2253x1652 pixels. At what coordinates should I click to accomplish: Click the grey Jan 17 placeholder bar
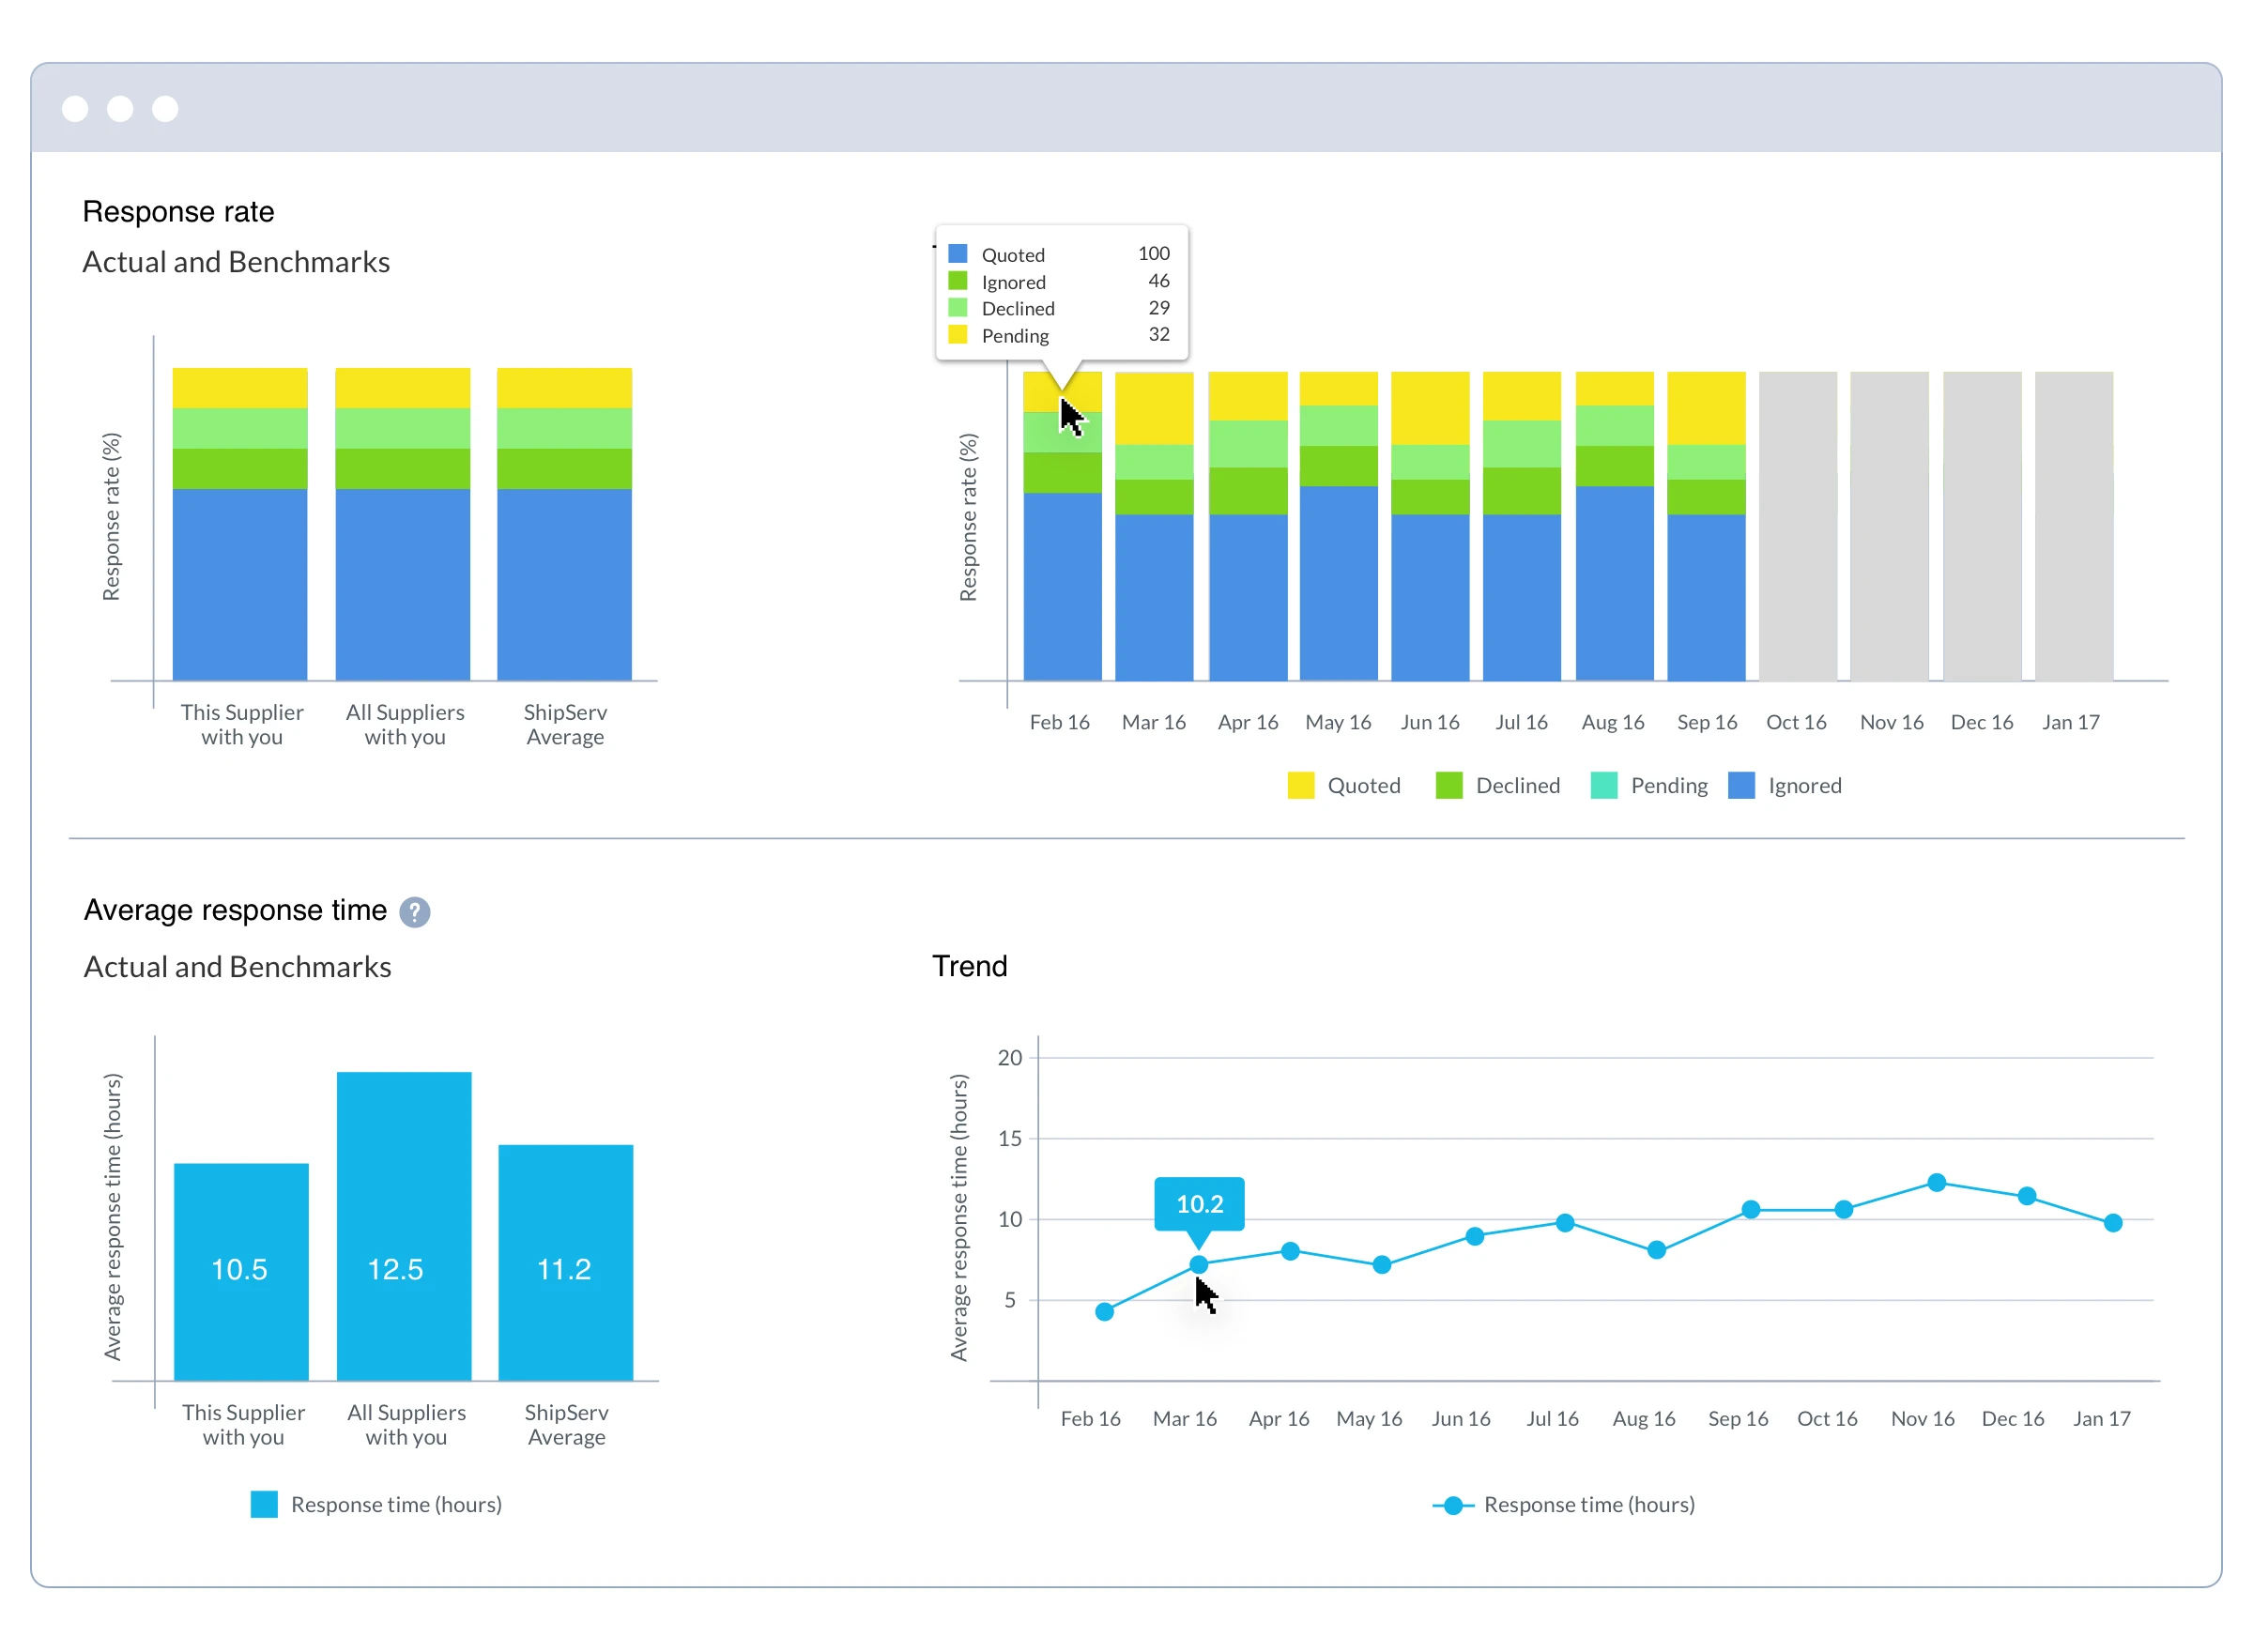pos(2074,526)
